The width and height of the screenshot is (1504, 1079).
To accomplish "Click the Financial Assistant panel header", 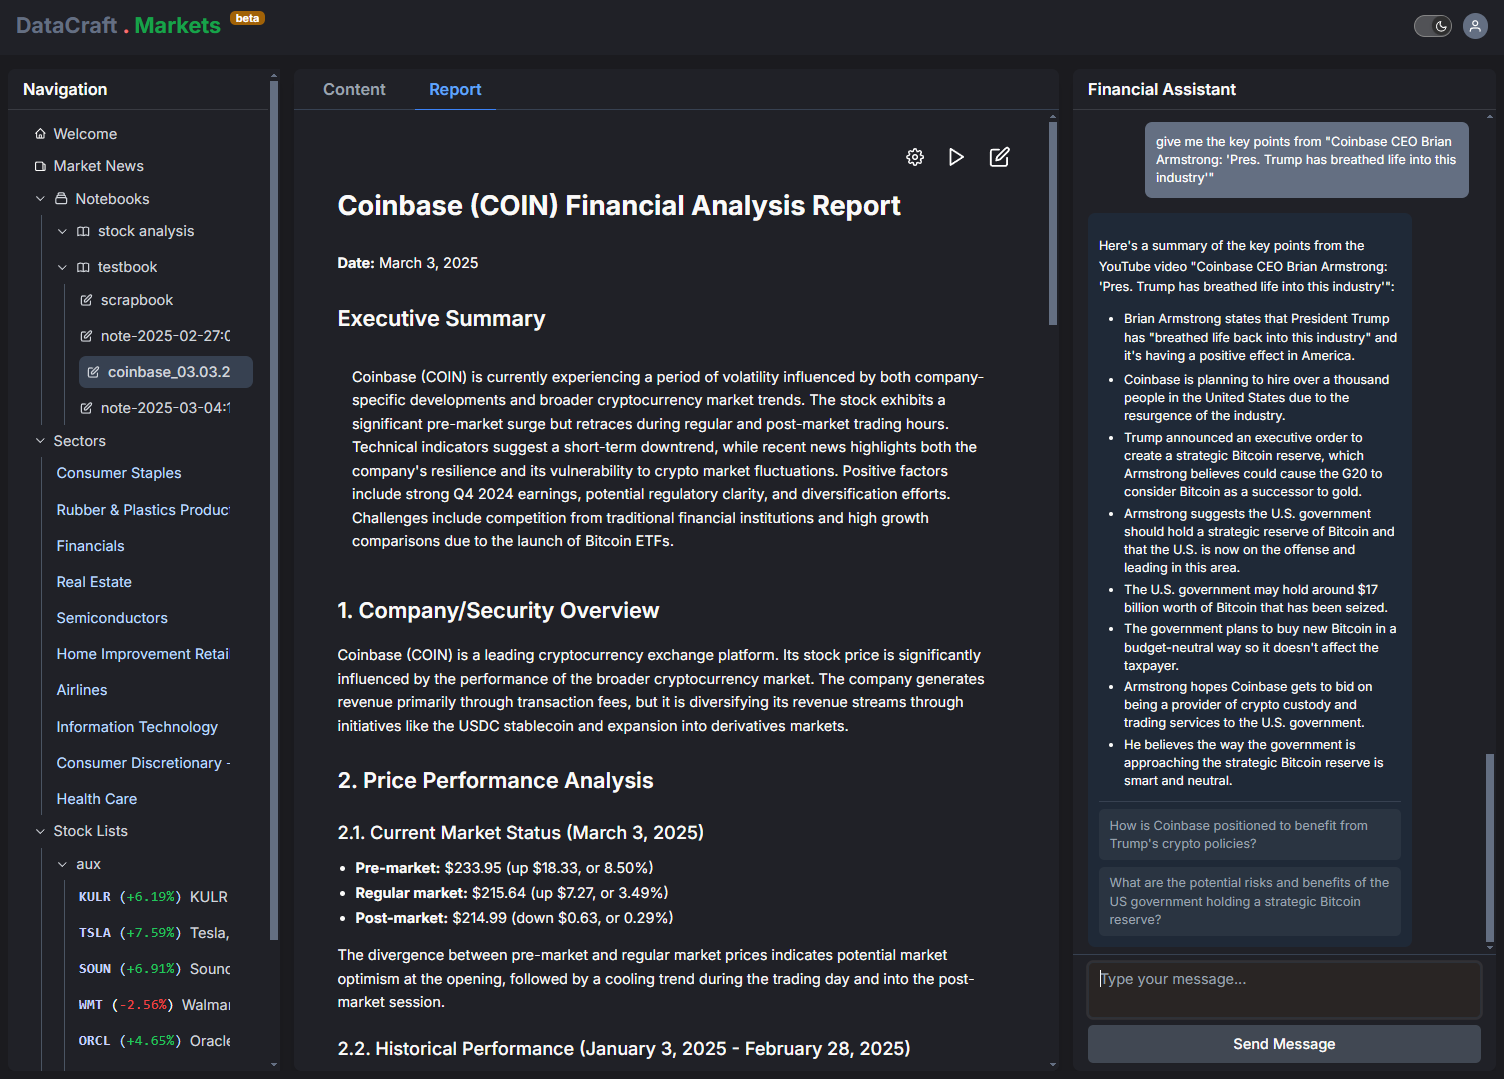I will click(1162, 89).
